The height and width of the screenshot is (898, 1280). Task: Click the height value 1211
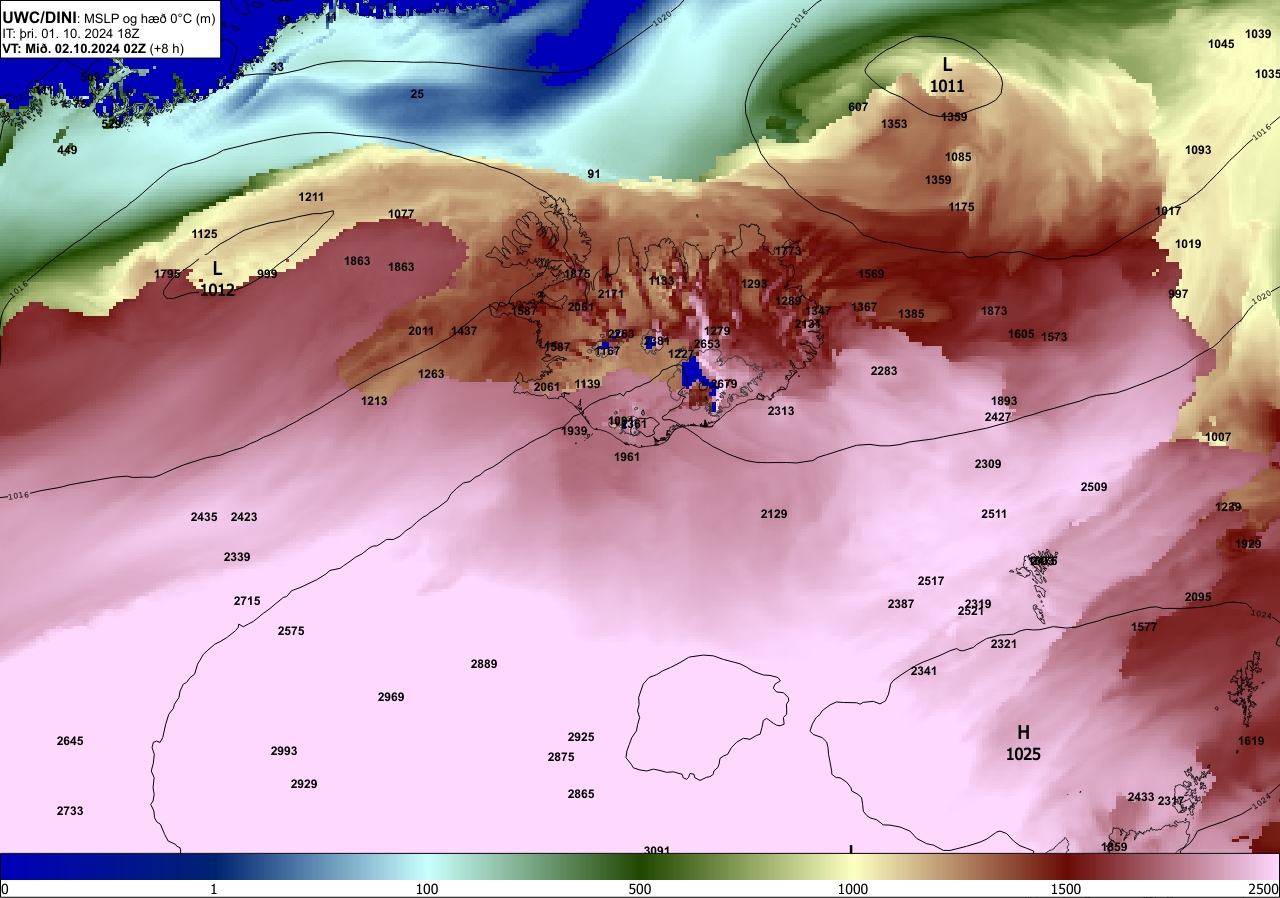tap(311, 197)
